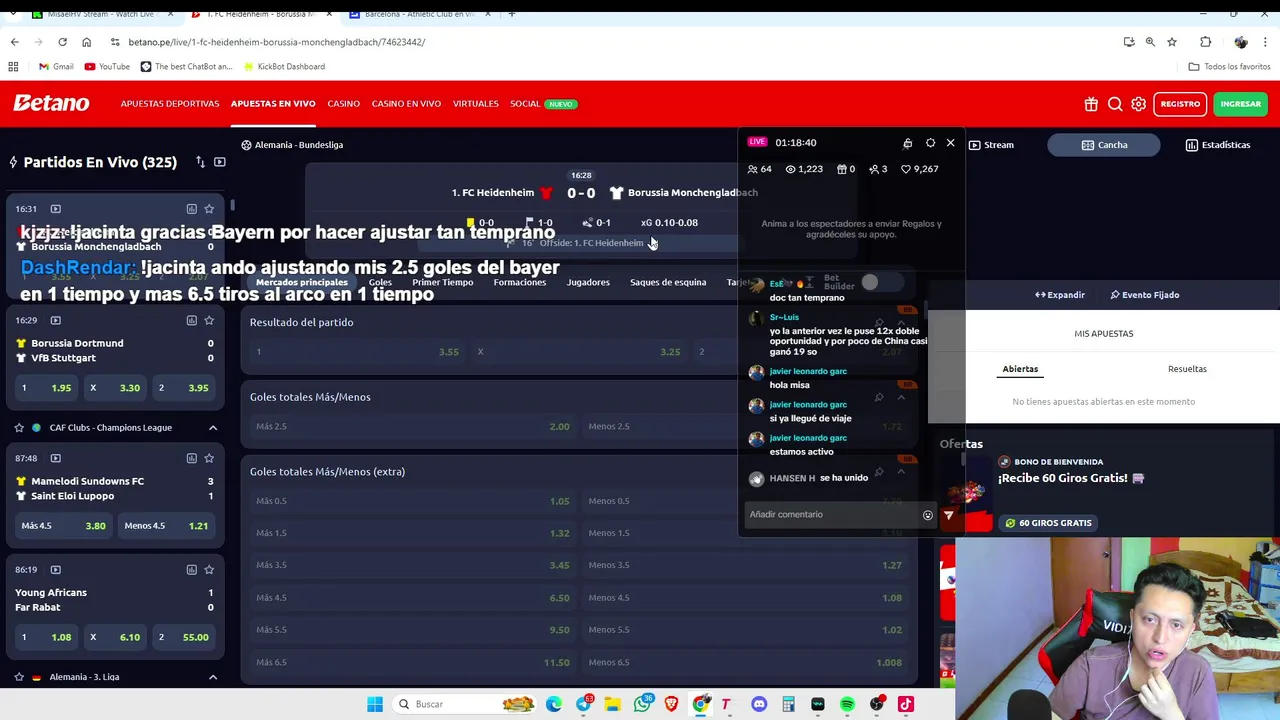Favorite the Mamelodi Sundowns match star
The height and width of the screenshot is (720, 1280).
(209, 458)
